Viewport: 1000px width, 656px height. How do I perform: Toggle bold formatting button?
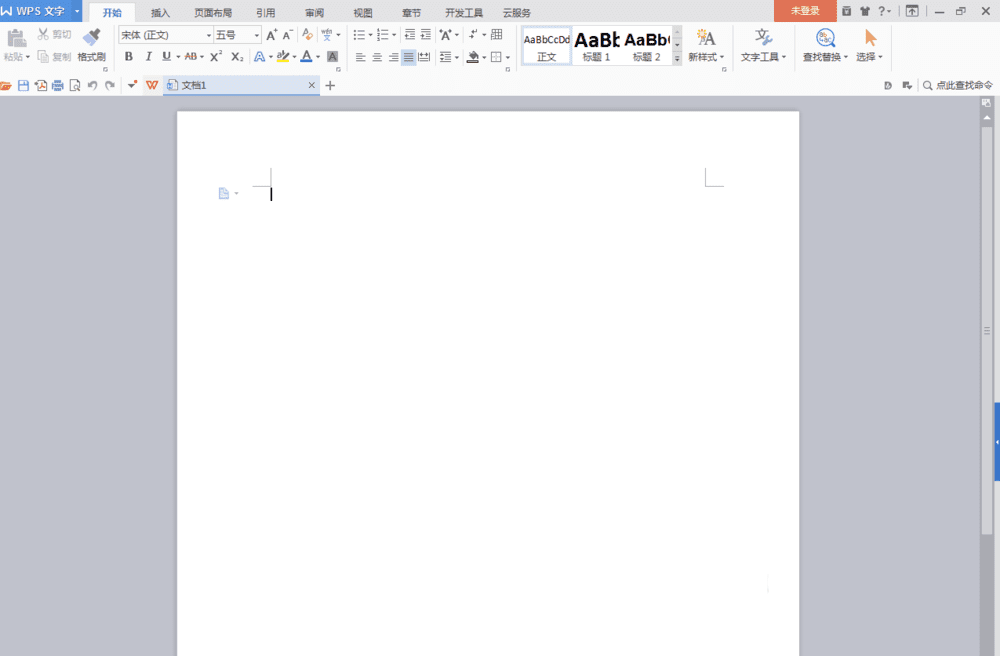coord(129,57)
